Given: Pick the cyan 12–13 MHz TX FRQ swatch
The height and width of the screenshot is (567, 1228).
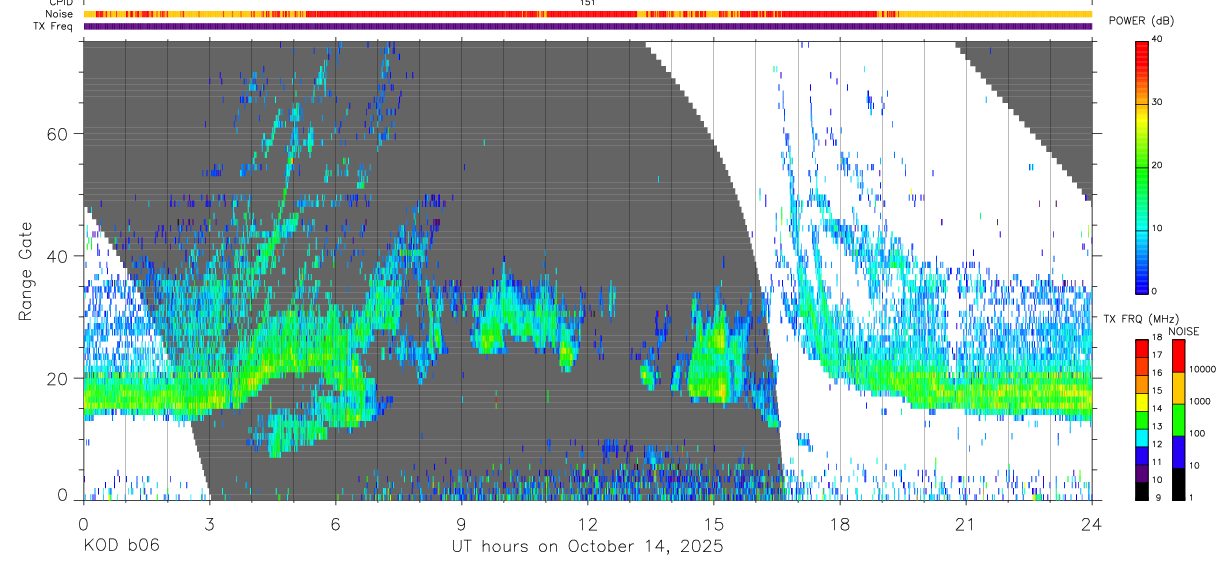Looking at the screenshot, I should click(x=1142, y=437).
